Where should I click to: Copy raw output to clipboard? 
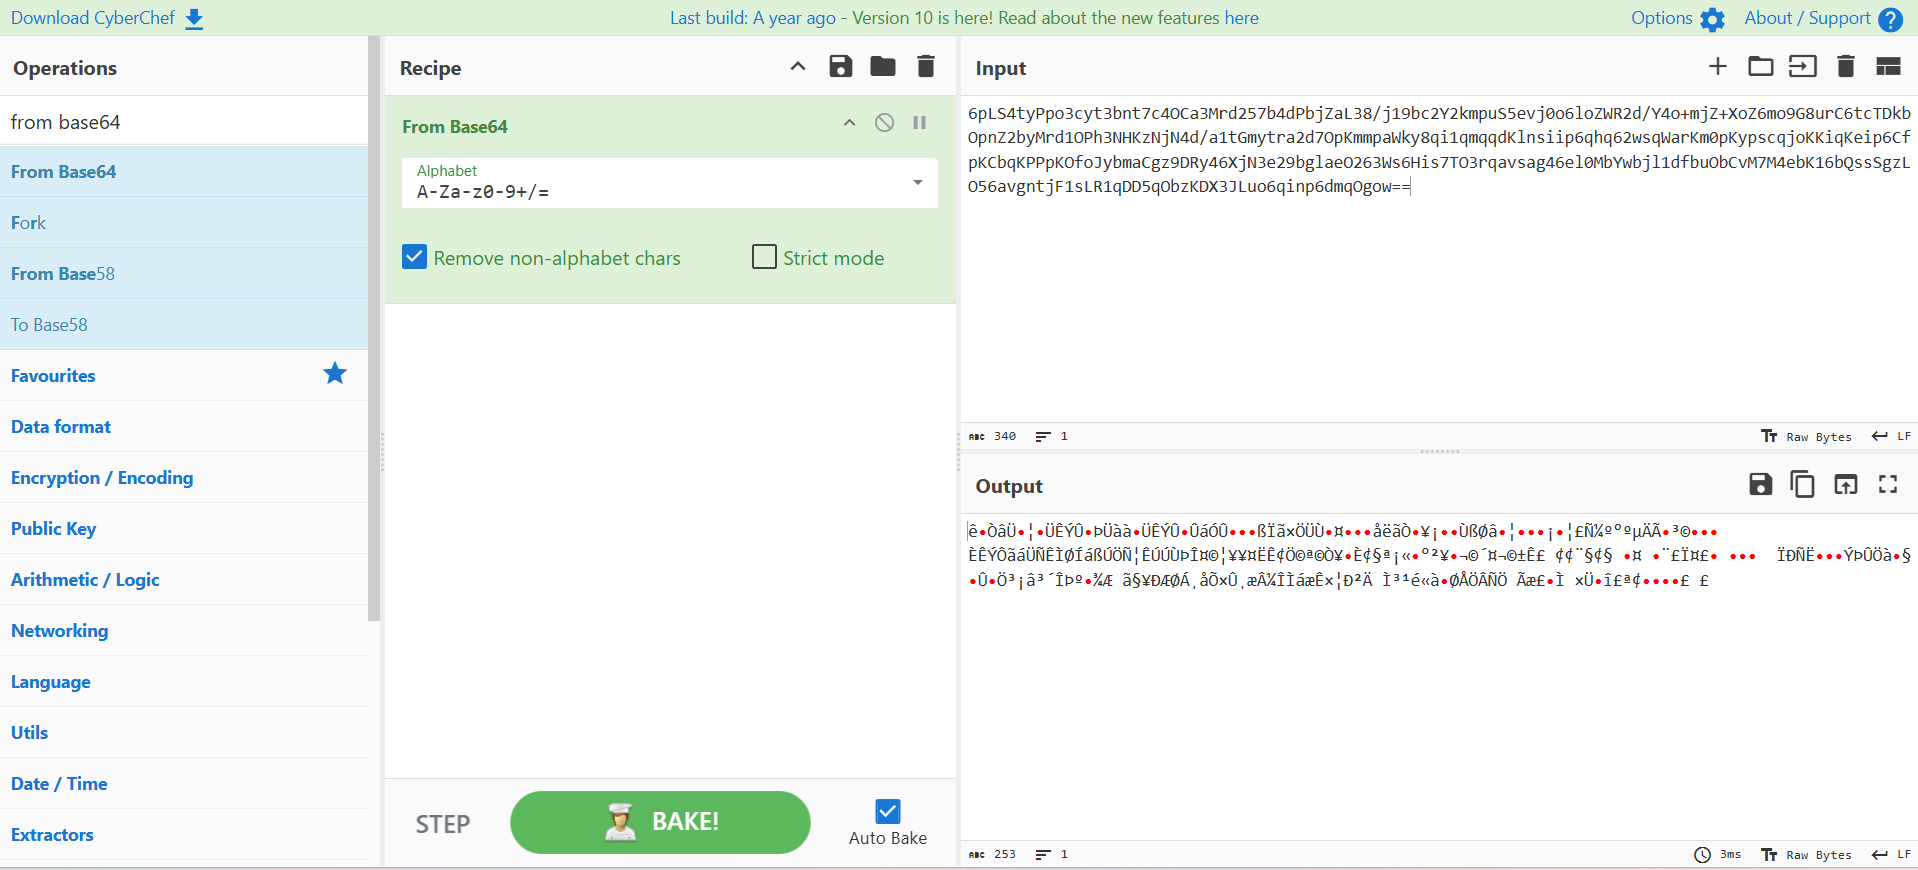tap(1802, 485)
